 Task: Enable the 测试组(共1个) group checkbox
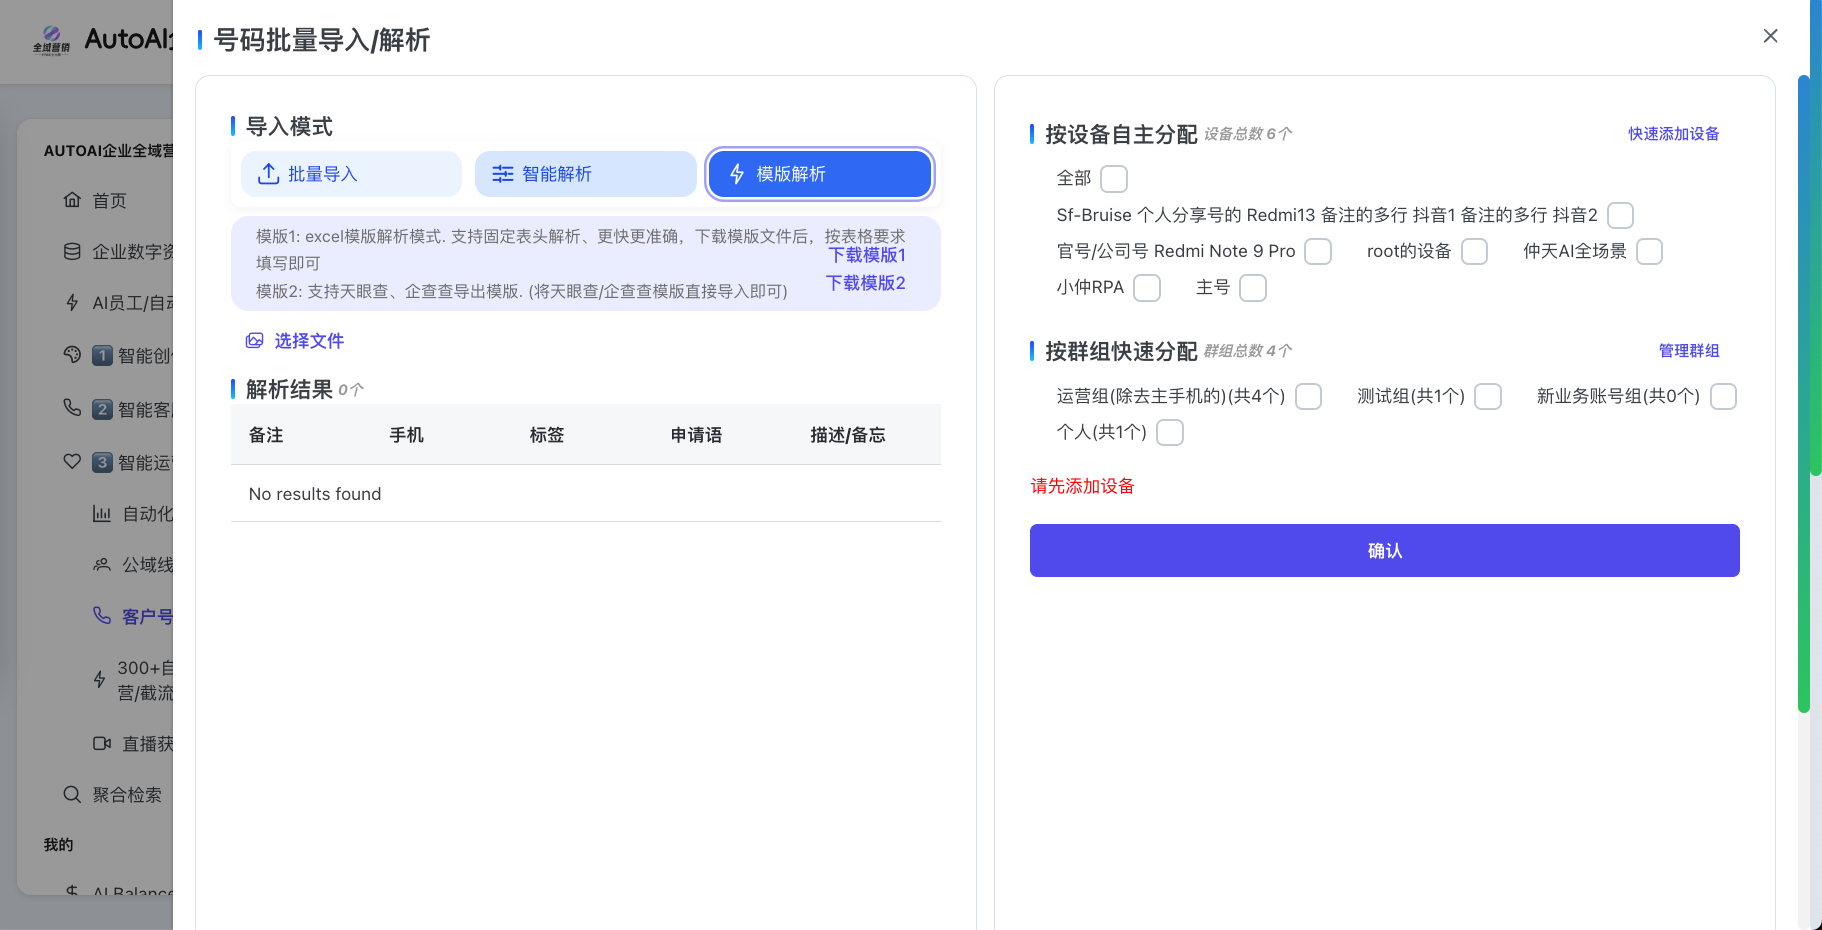pos(1488,397)
